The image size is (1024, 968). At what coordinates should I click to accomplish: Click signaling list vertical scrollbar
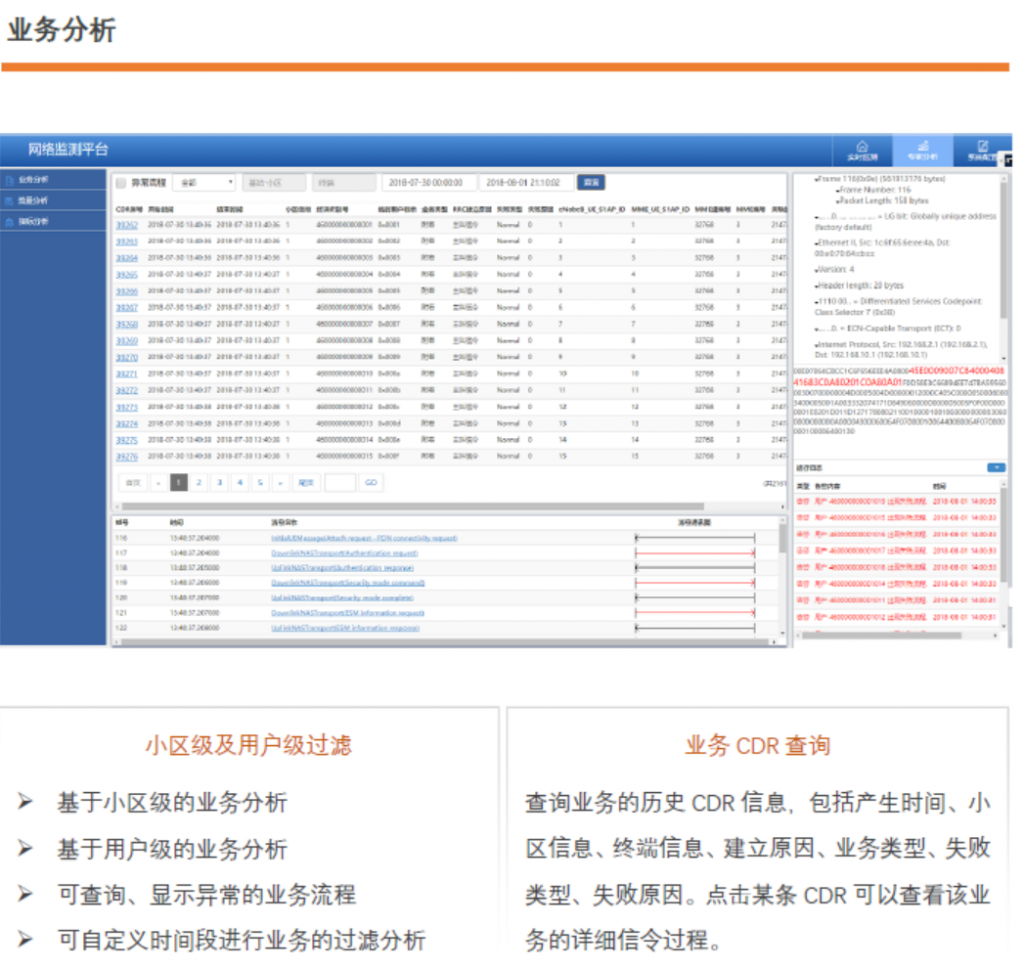[782, 540]
